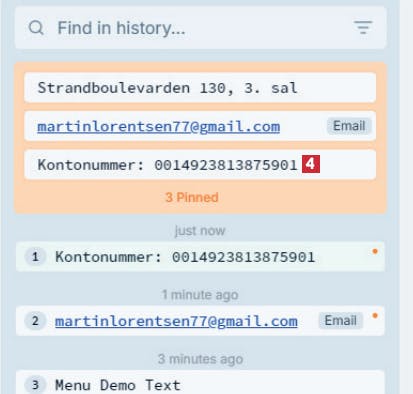Select pinned Kontonummer entry

[200, 165]
